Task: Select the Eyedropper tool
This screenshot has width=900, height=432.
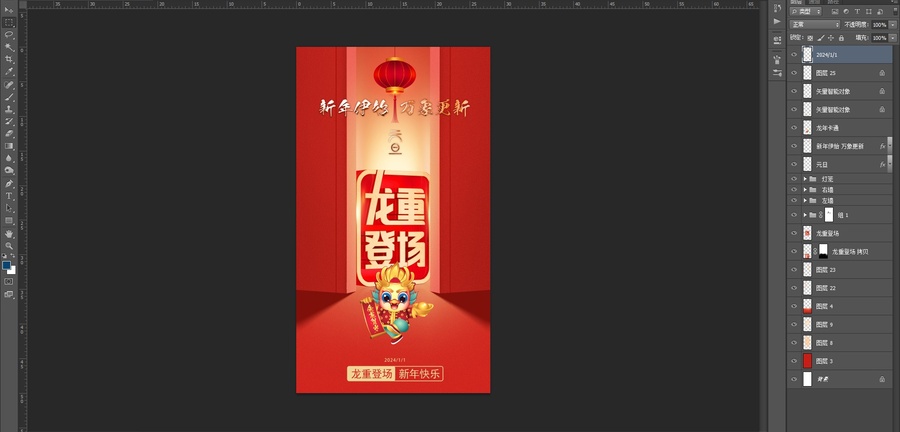Action: click(9, 72)
